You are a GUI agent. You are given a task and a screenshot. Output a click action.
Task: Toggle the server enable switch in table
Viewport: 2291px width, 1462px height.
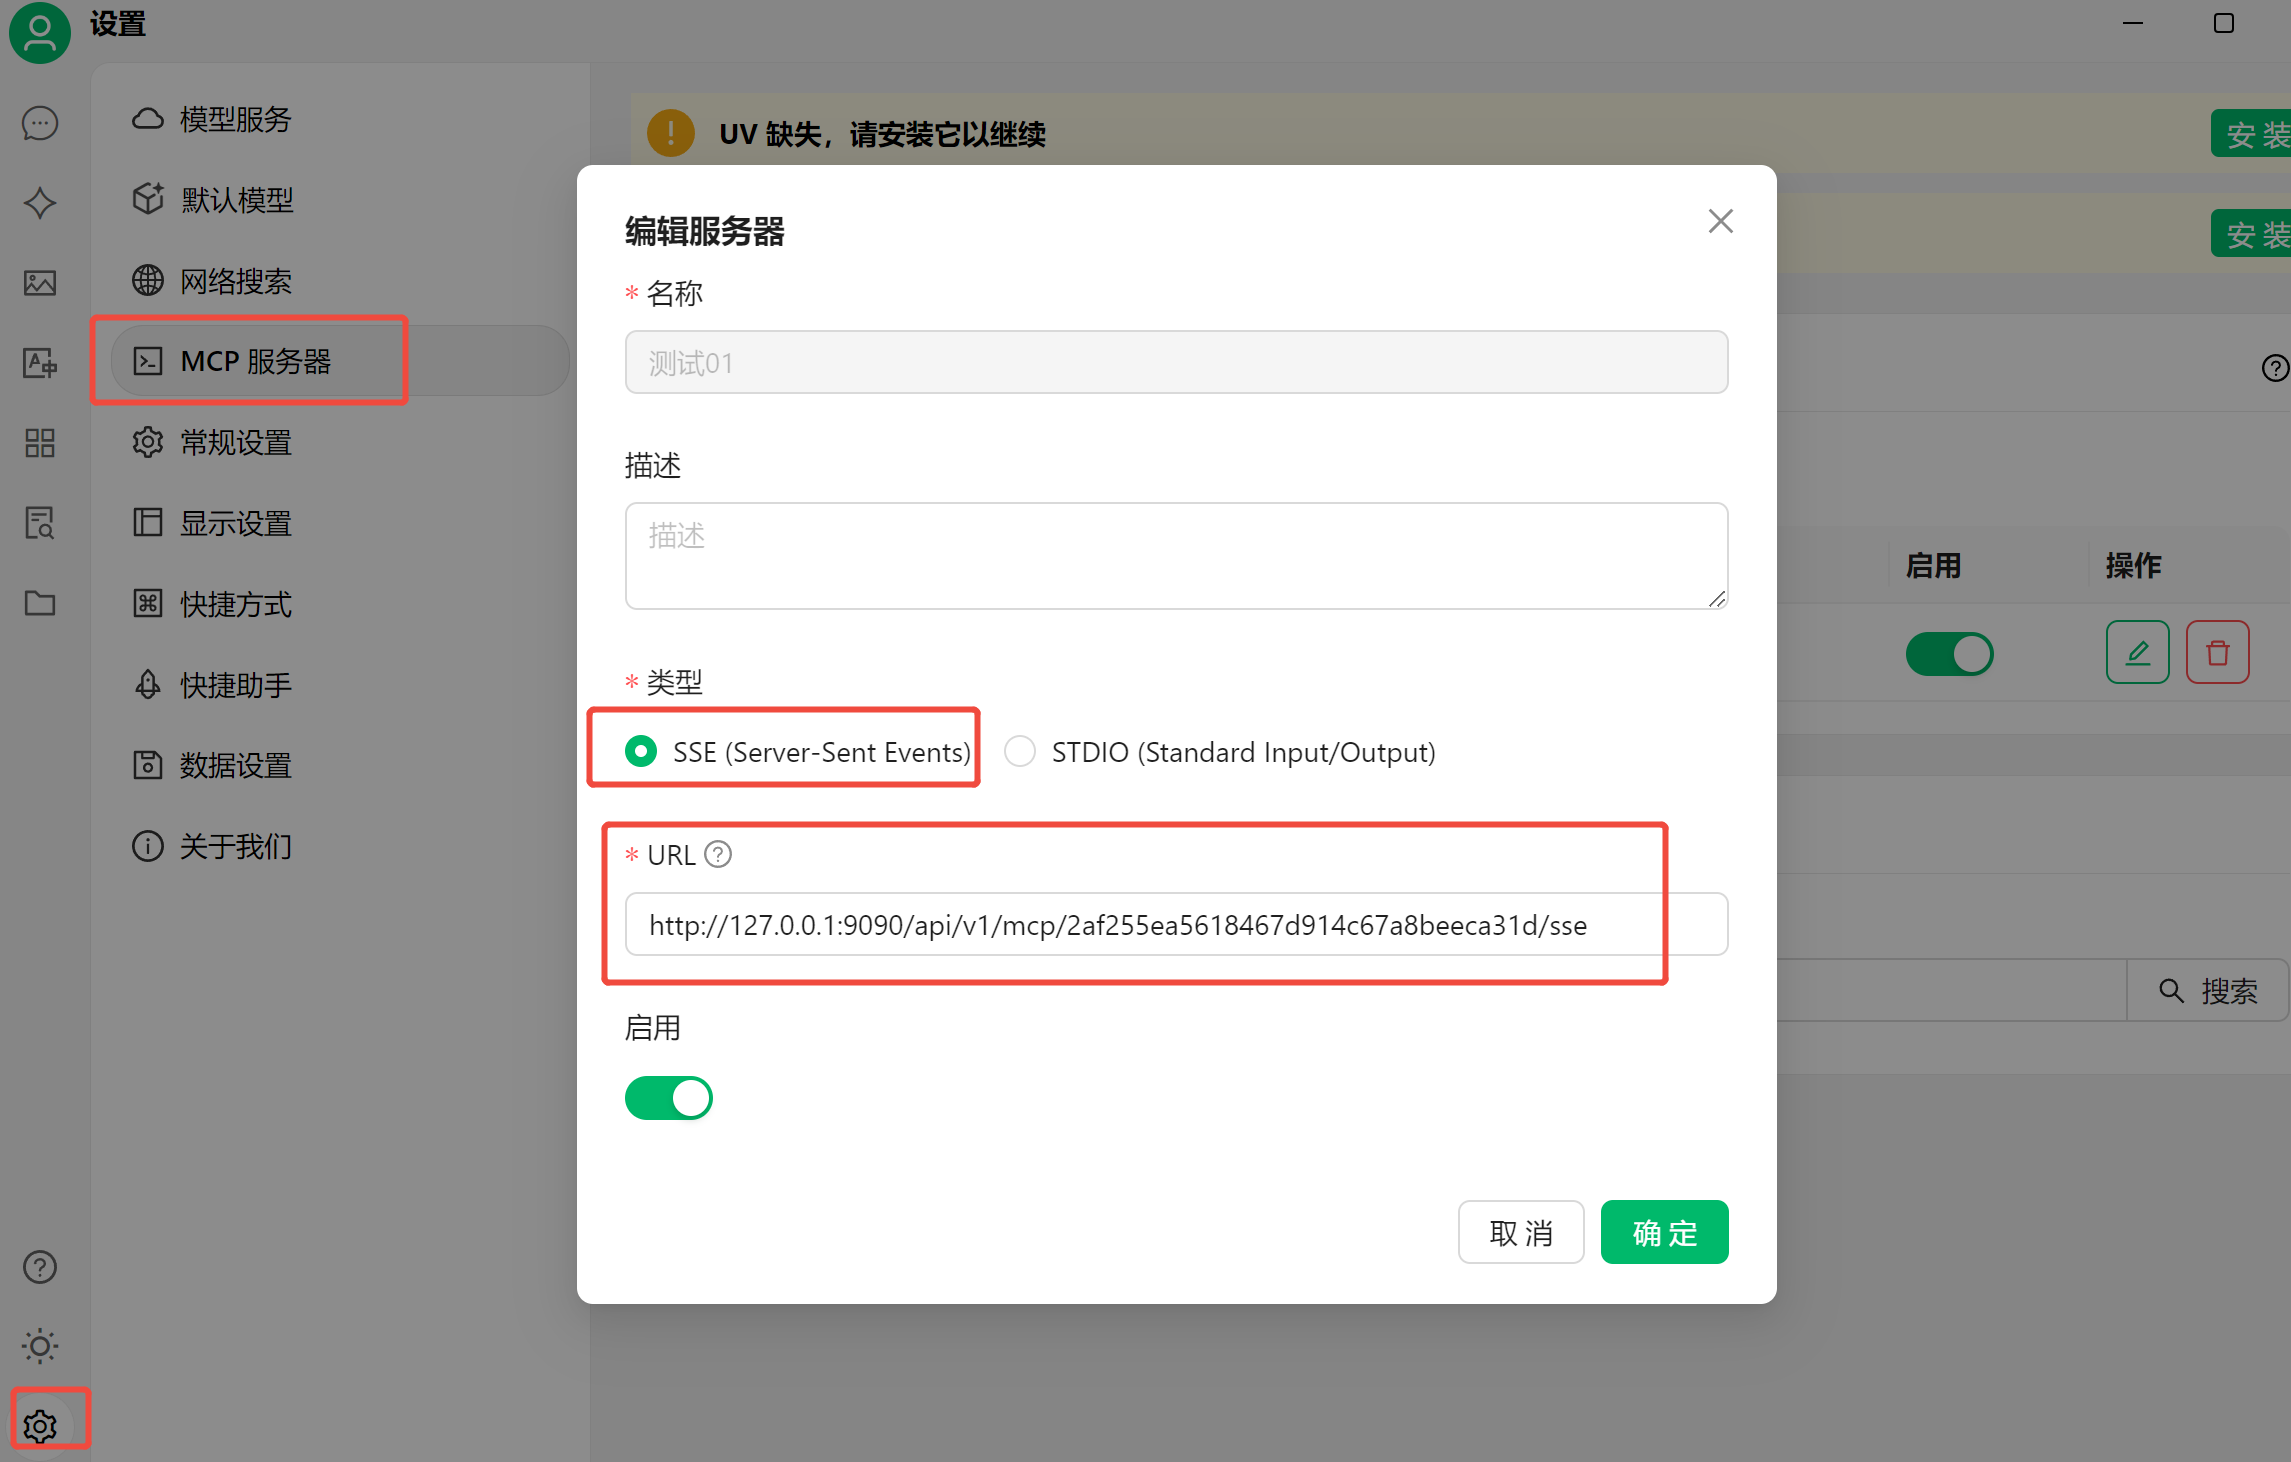tap(1949, 654)
